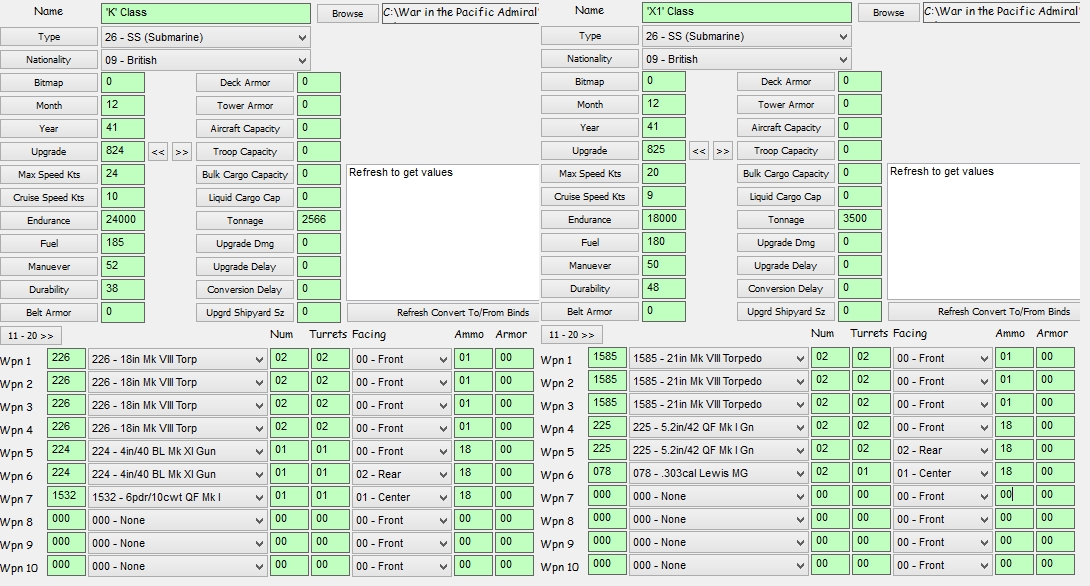Viewport: 1090px width, 586px height.
Task: Click X1 Wpn 6 Turrets field showing 01
Action: tap(871, 472)
